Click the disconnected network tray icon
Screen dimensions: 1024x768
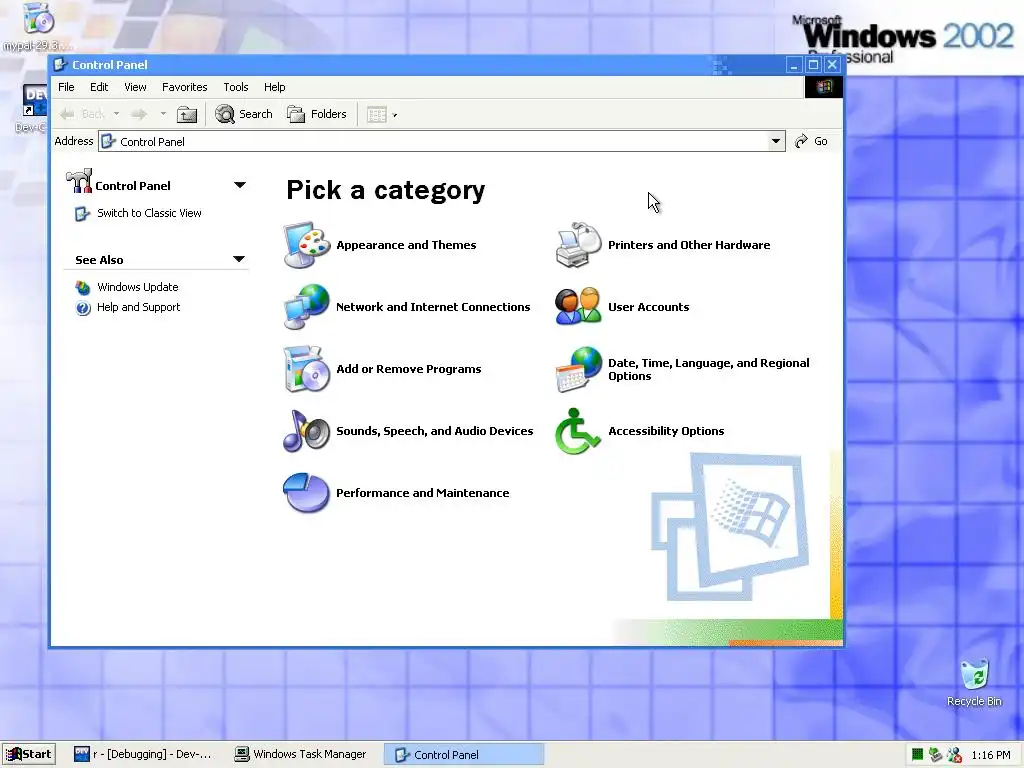coord(954,755)
